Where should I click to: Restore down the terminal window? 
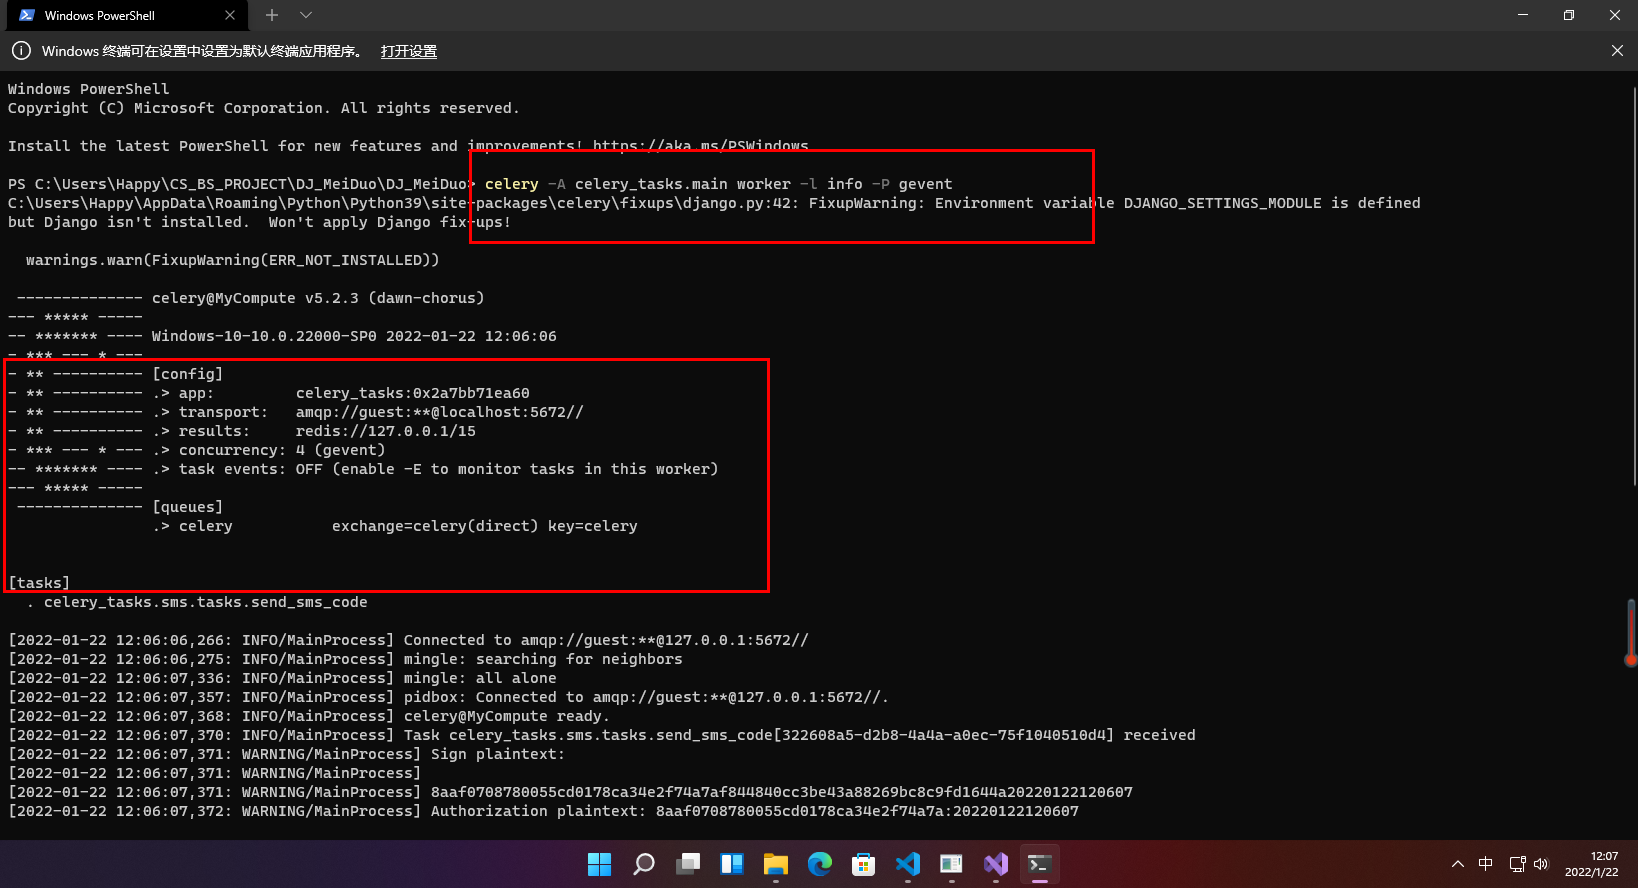1569,15
